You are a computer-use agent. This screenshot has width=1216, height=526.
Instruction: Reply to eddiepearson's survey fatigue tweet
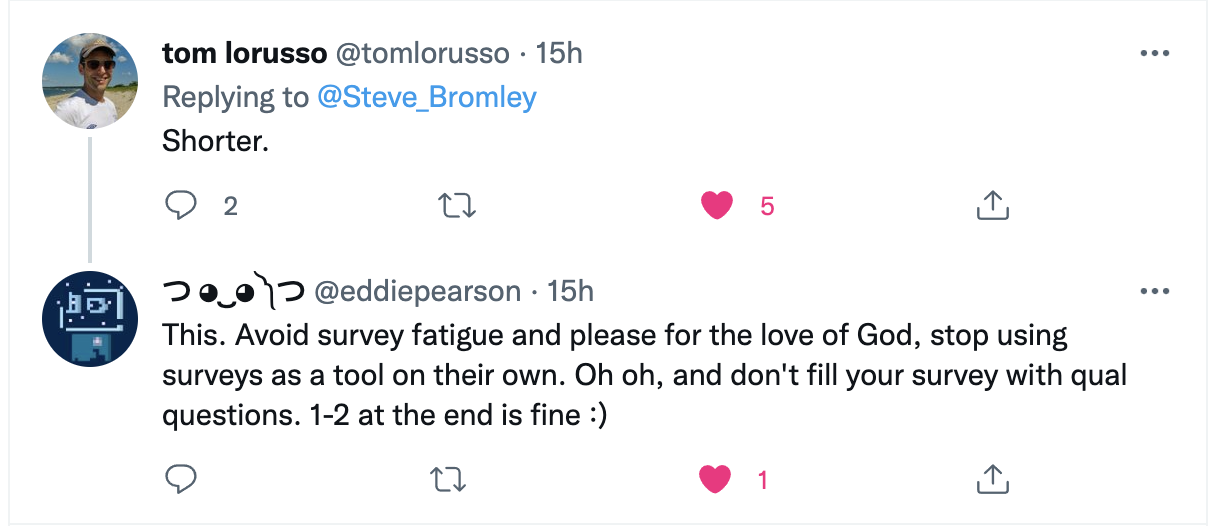pyautogui.click(x=180, y=480)
